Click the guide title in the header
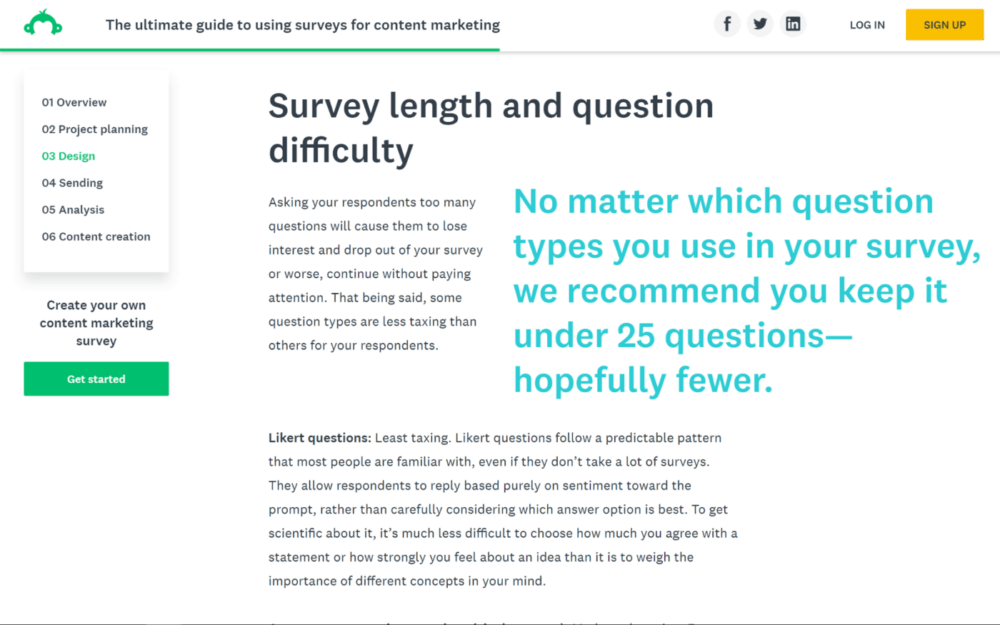The width and height of the screenshot is (1000, 625). pos(302,24)
